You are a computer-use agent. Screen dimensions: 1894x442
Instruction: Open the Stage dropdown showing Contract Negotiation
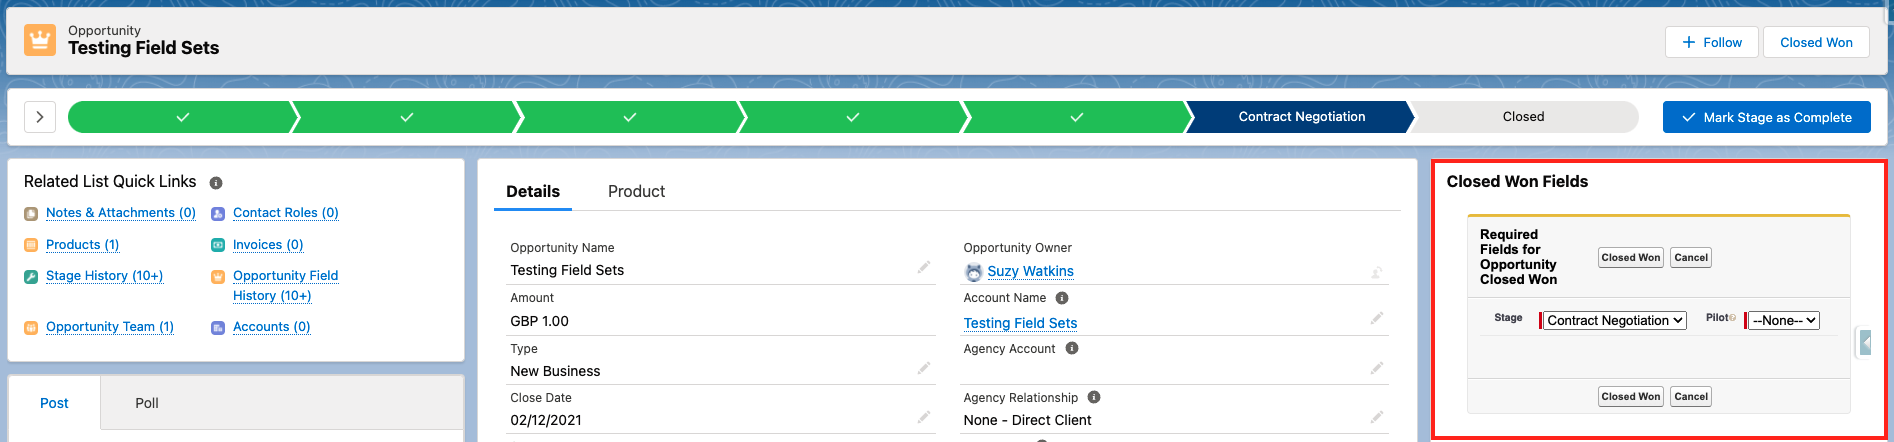(x=1616, y=321)
